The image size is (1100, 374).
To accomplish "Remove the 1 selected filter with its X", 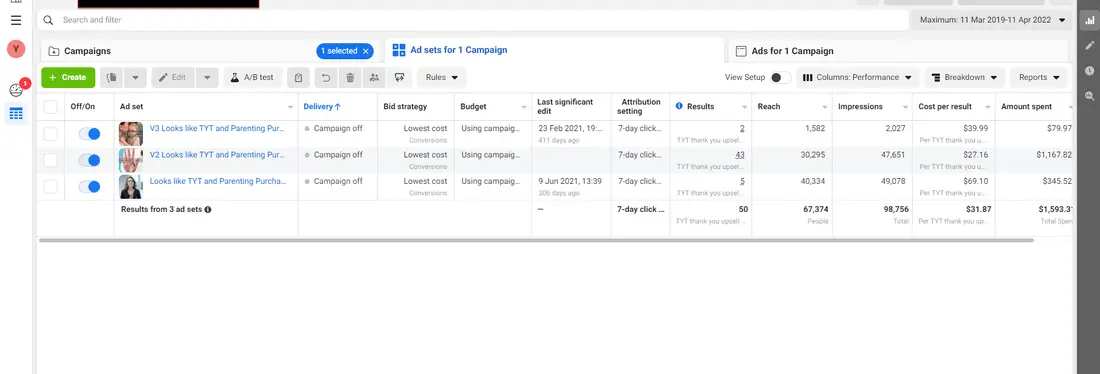I will (x=365, y=51).
